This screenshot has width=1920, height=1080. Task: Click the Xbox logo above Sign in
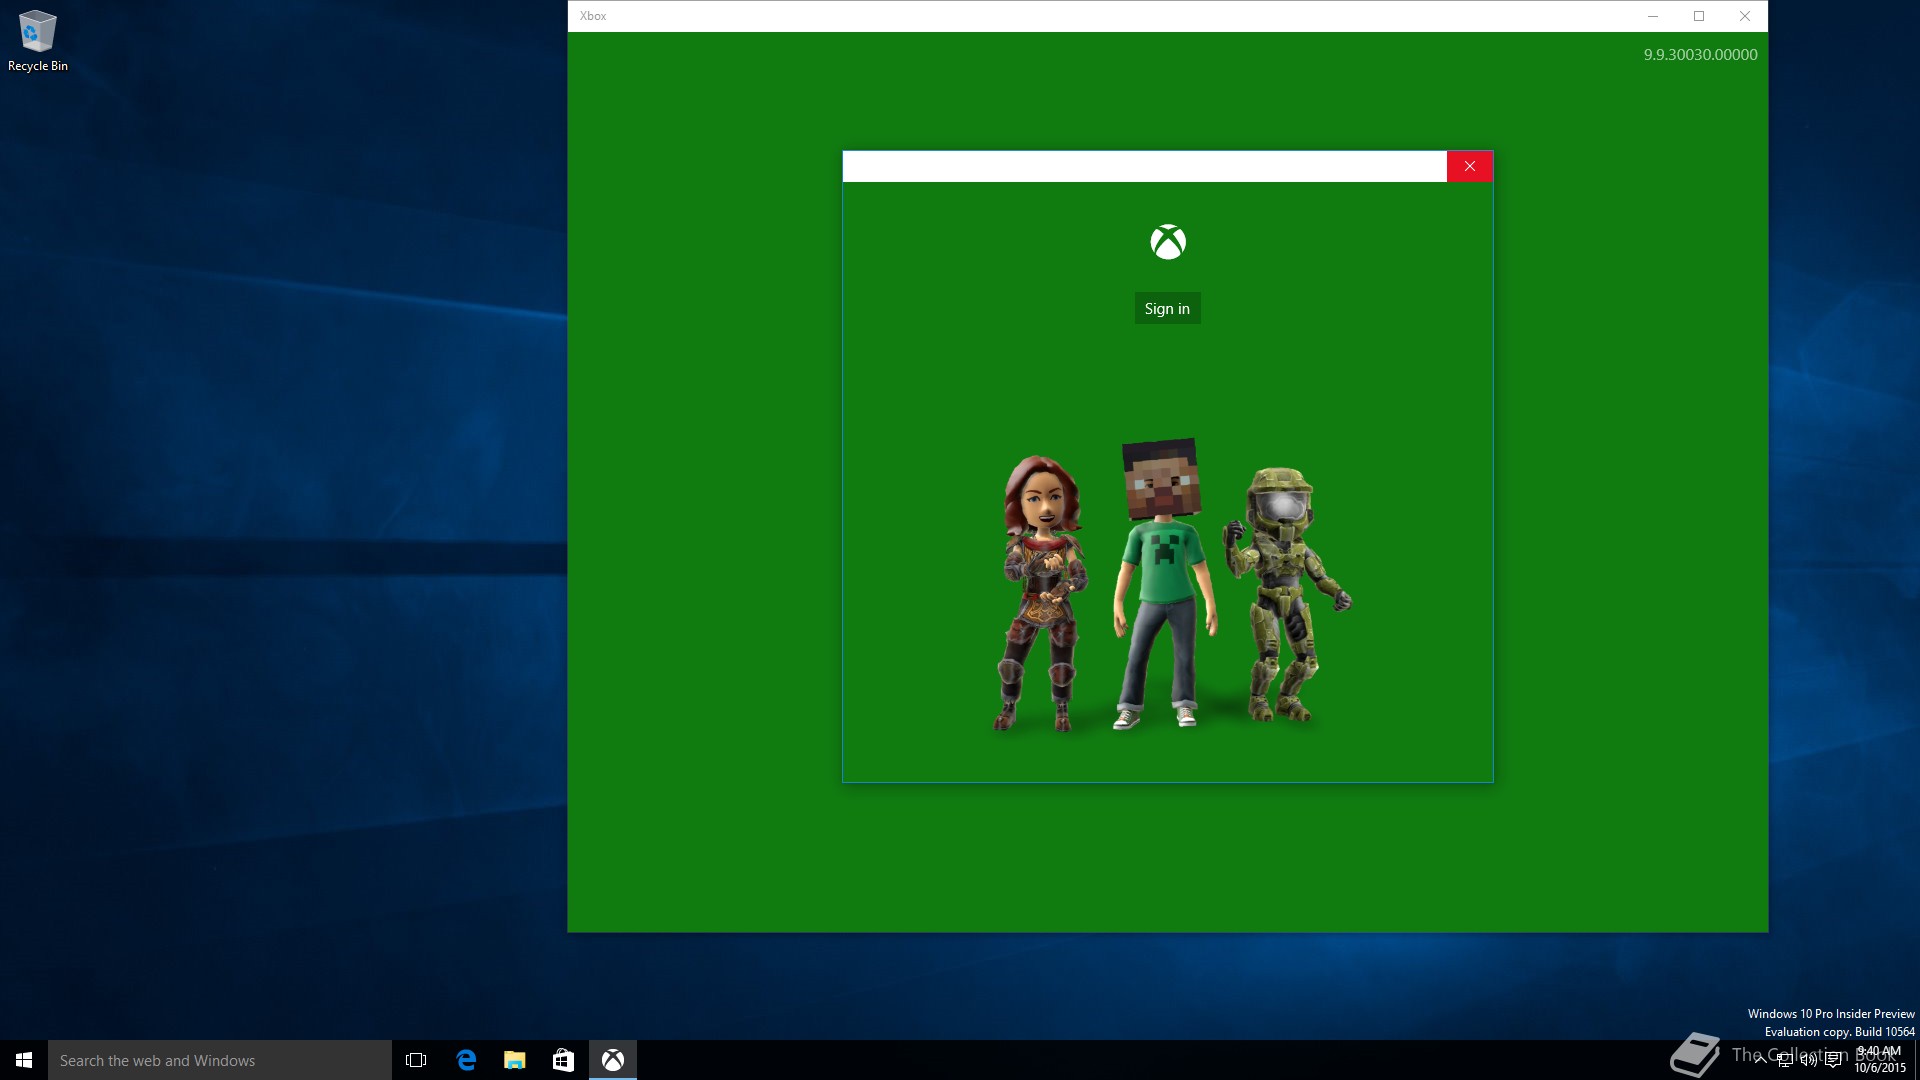pyautogui.click(x=1168, y=242)
